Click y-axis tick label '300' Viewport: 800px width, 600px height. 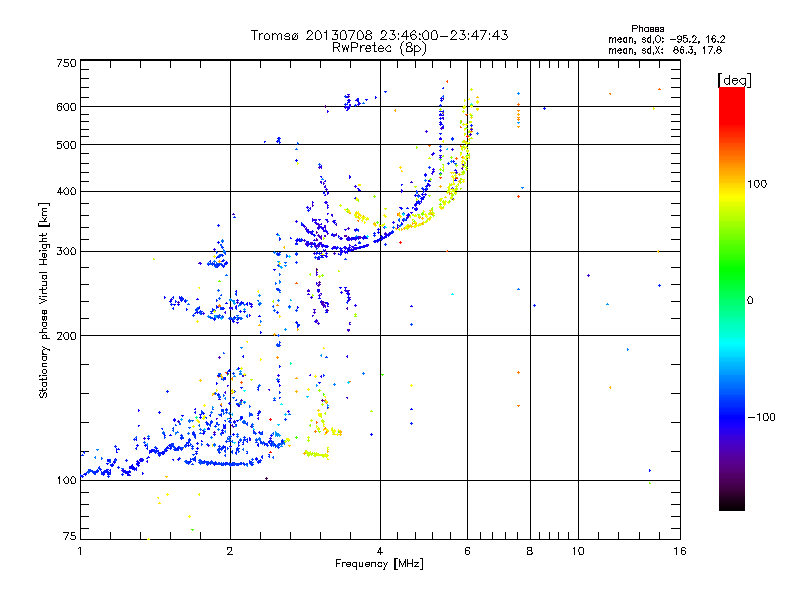click(x=66, y=252)
